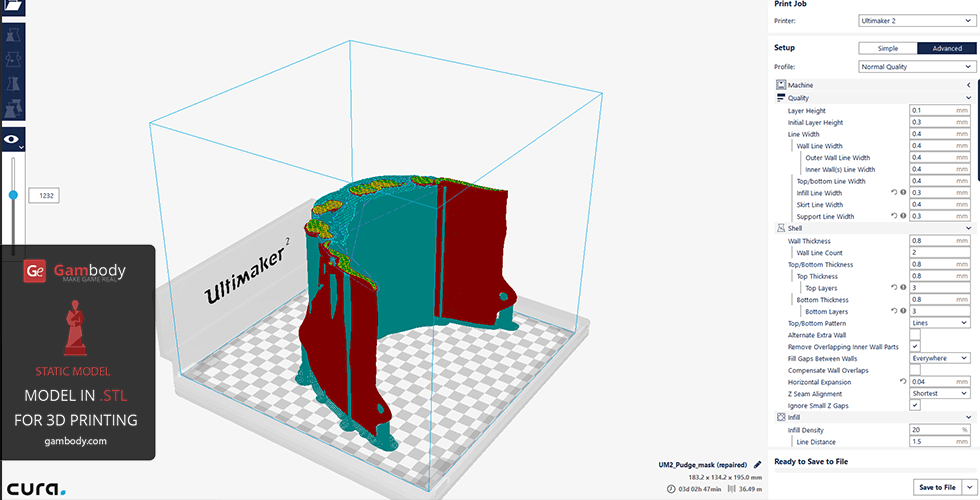Click the Save to File button

936,487
